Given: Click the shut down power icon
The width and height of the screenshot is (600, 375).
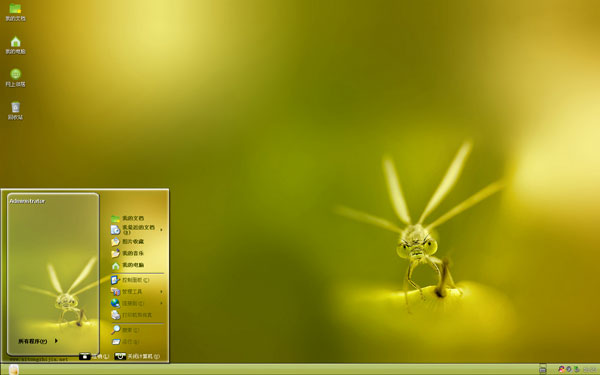Looking at the screenshot, I should click(120, 356).
